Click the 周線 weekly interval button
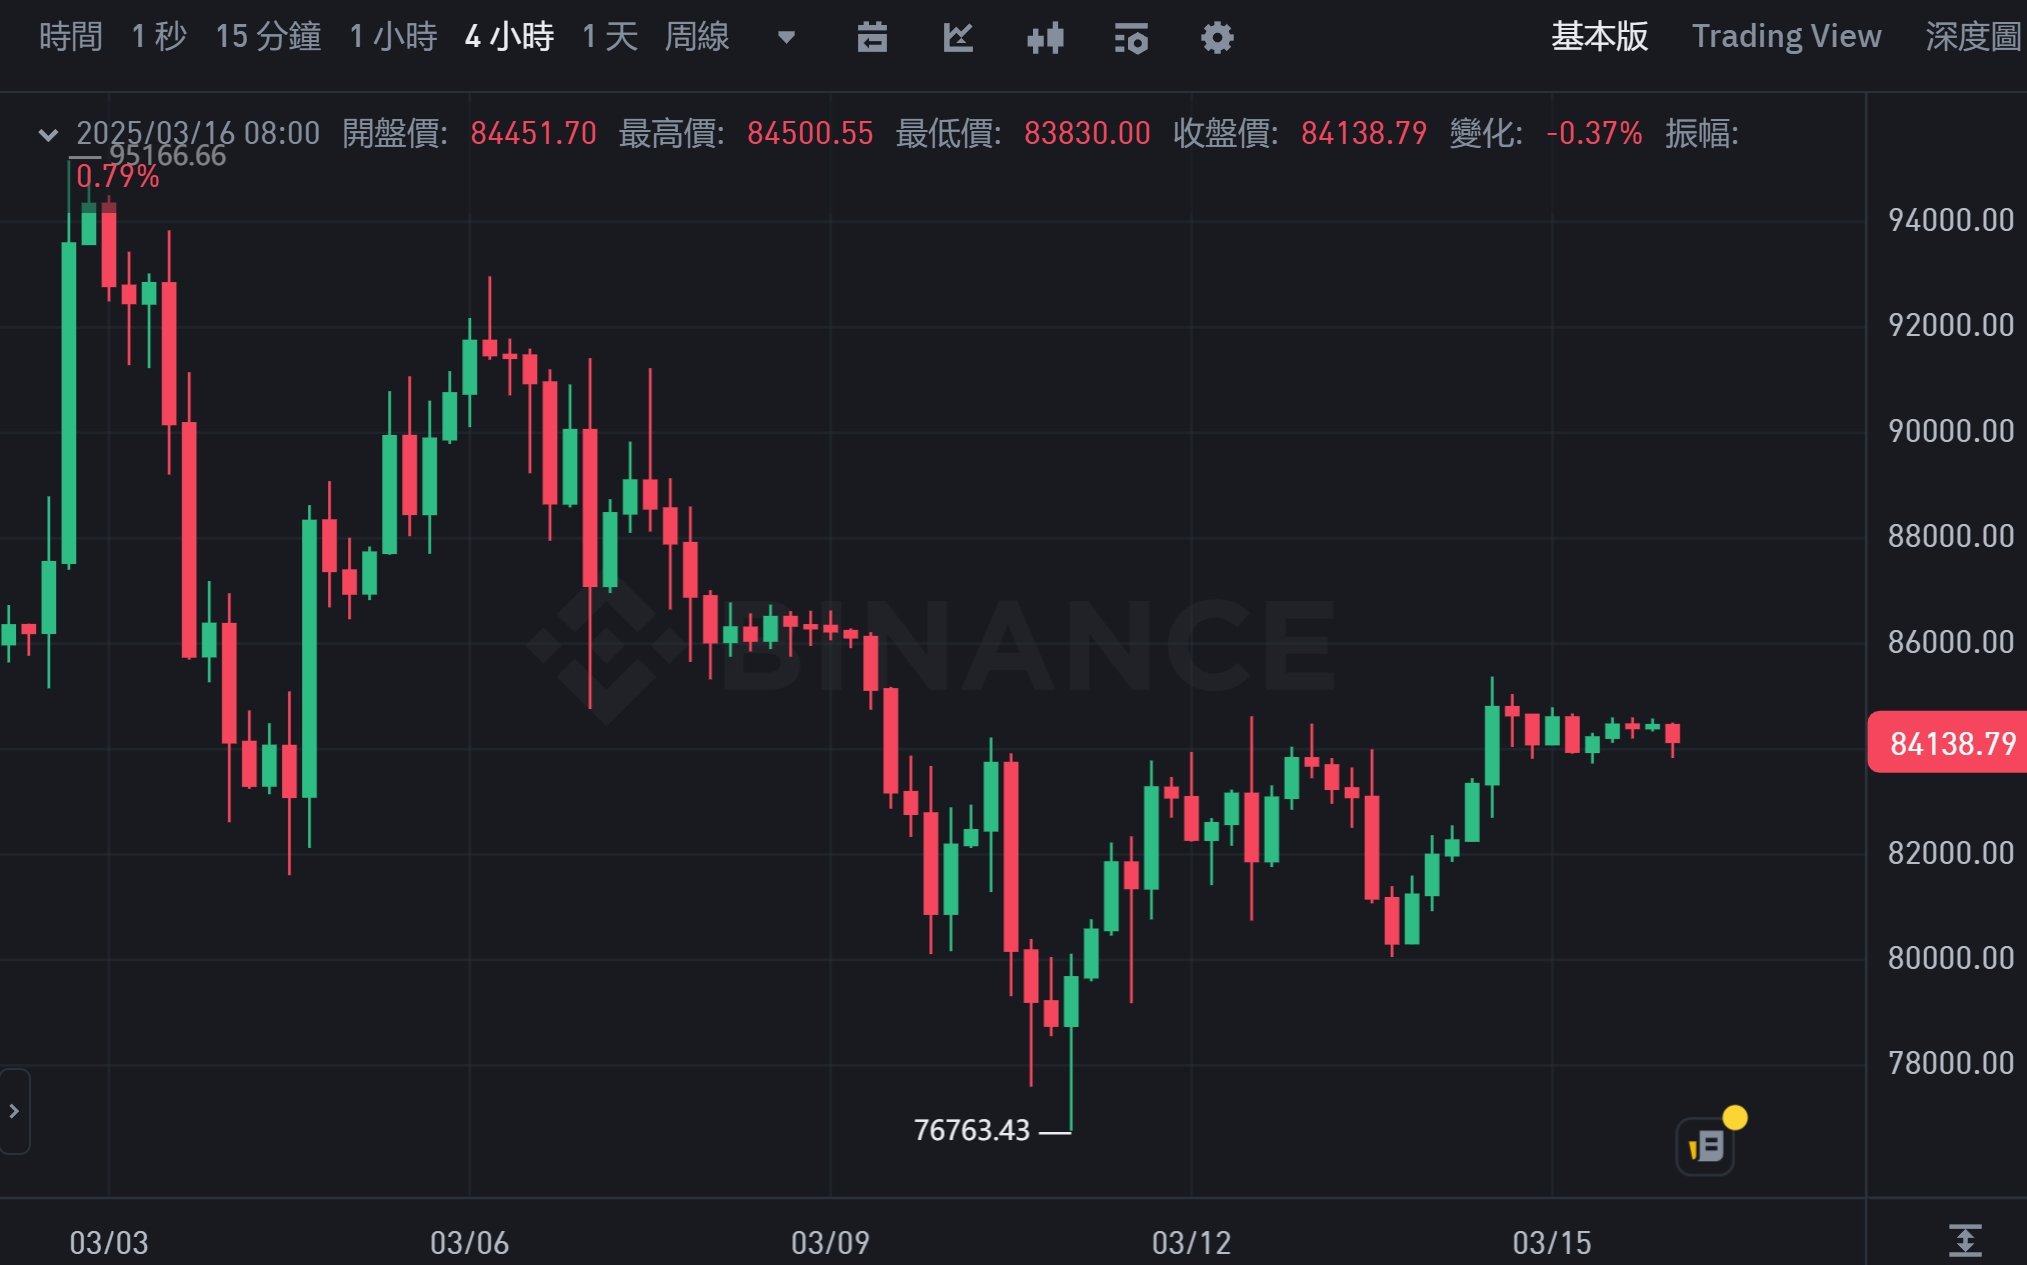2027x1265 pixels. pos(697,37)
